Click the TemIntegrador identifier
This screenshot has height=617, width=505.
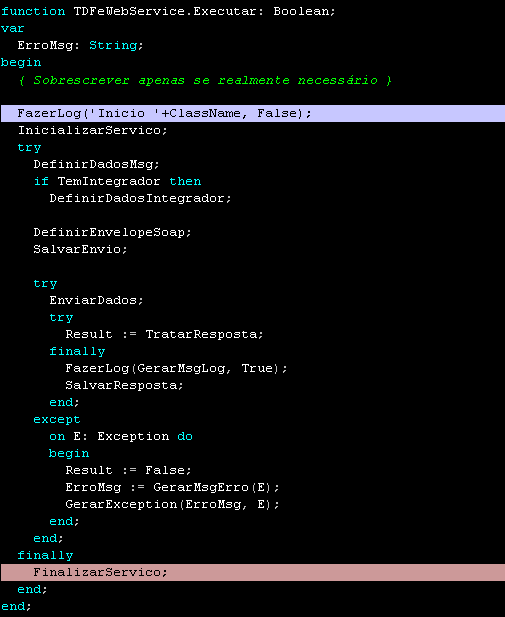pos(109,181)
